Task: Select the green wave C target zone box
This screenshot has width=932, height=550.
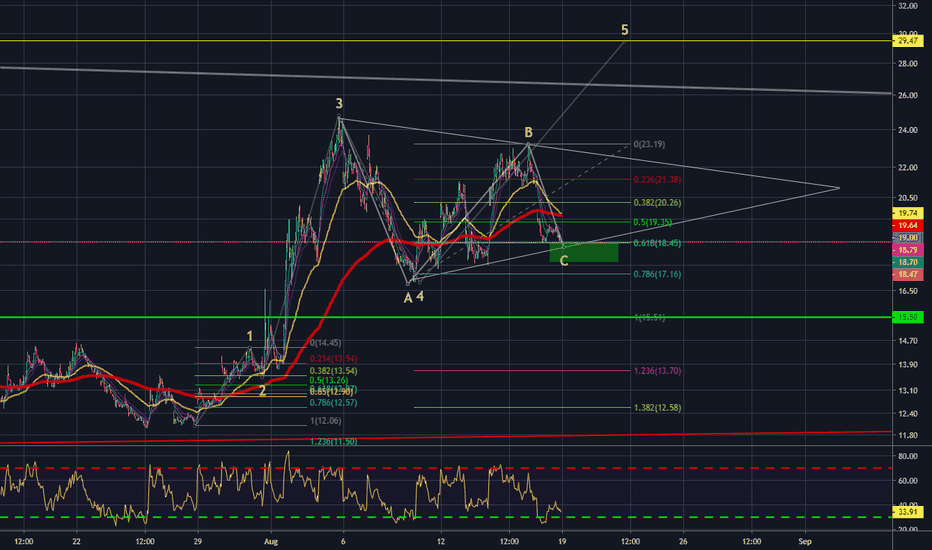Action: (584, 252)
